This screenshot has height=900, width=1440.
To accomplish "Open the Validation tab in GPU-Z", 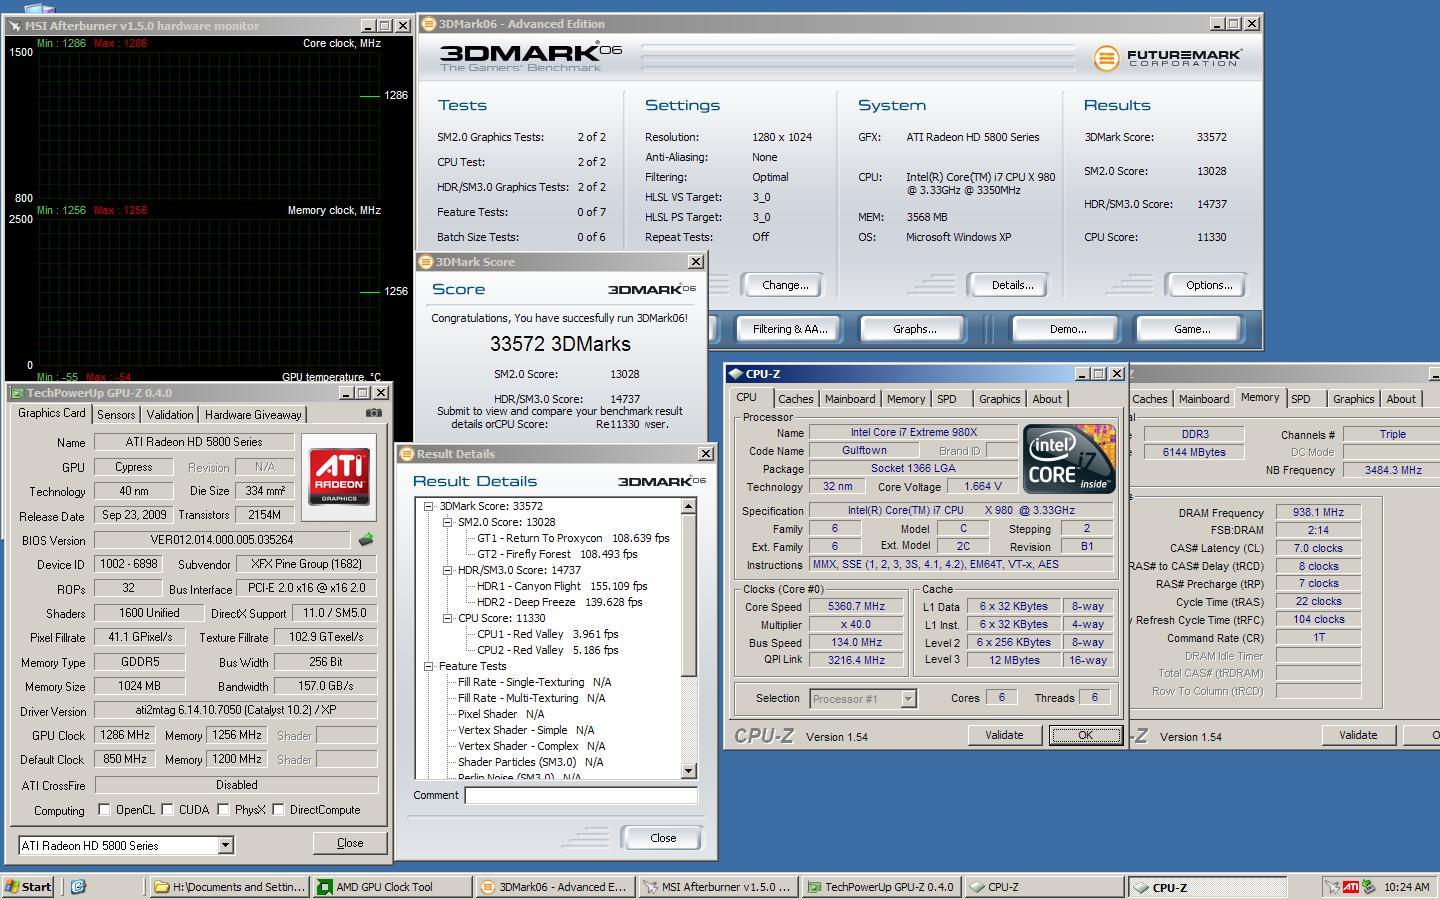I will tap(170, 415).
